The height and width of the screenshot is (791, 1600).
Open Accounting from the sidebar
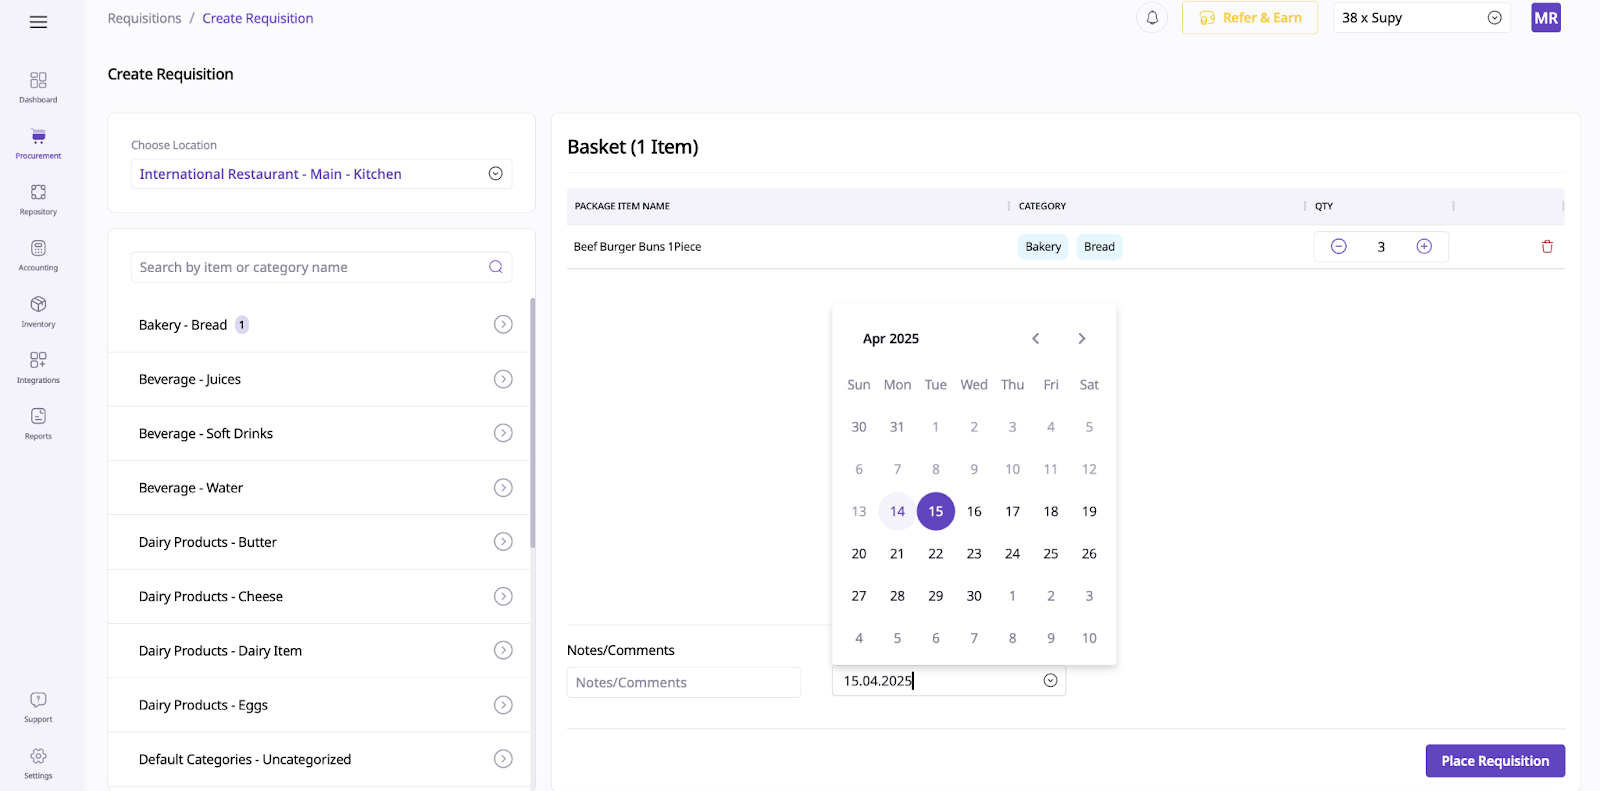(x=38, y=255)
